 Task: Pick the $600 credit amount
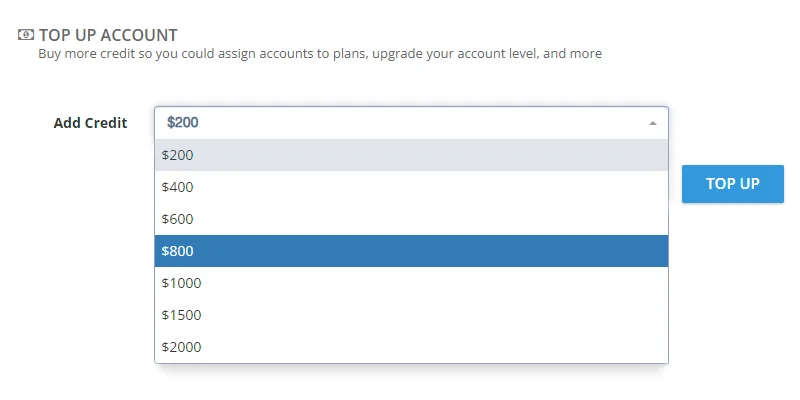coord(411,219)
